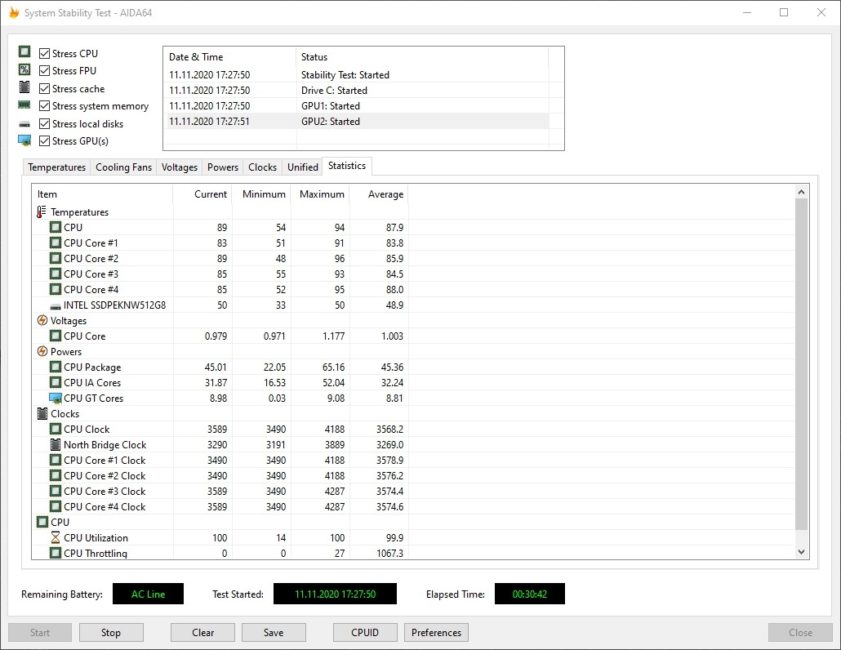
Task: Click the Powers group icon
Action: pyautogui.click(x=41, y=352)
